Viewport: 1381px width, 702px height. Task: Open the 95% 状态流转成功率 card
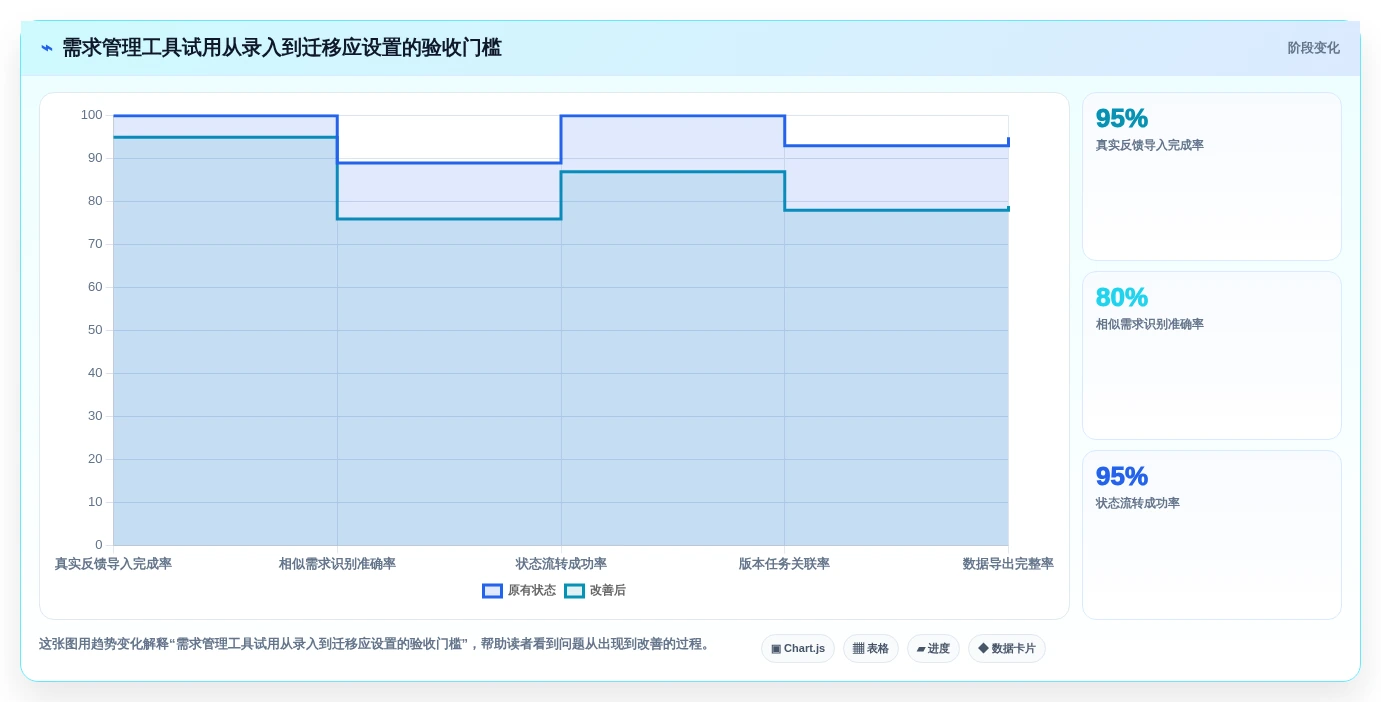point(1211,535)
